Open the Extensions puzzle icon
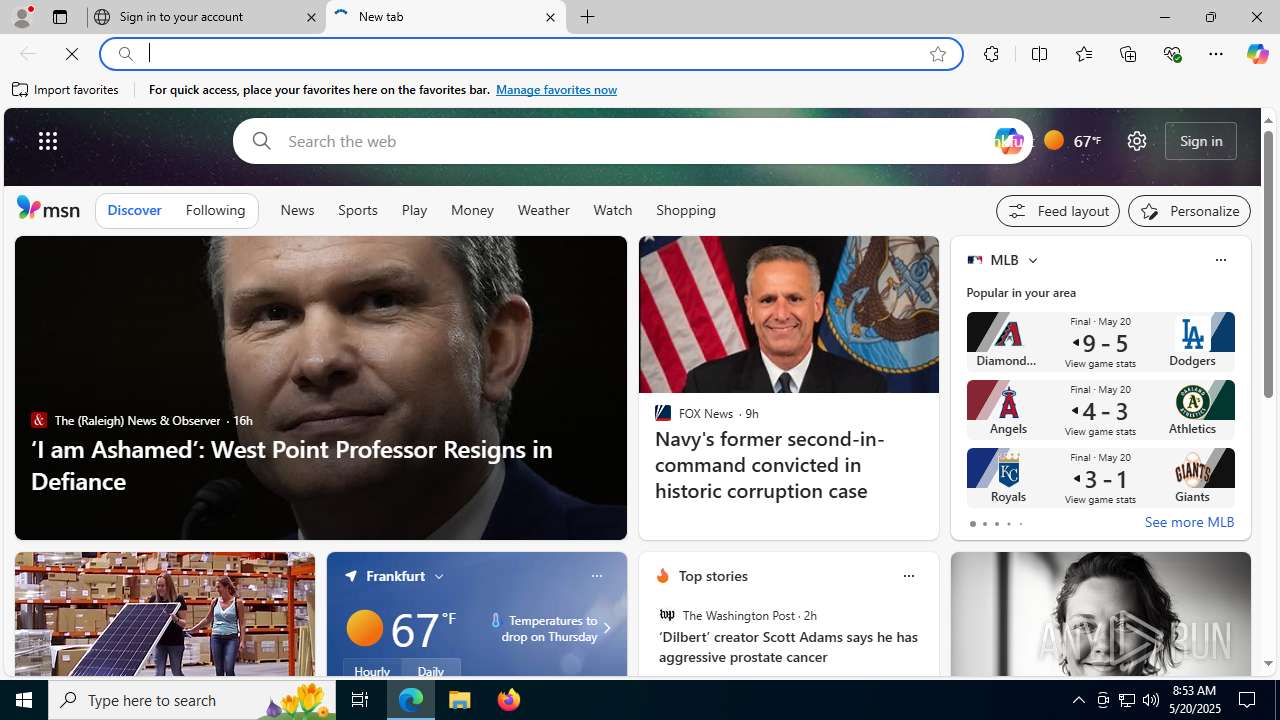Viewport: 1280px width, 720px height. pos(991,54)
